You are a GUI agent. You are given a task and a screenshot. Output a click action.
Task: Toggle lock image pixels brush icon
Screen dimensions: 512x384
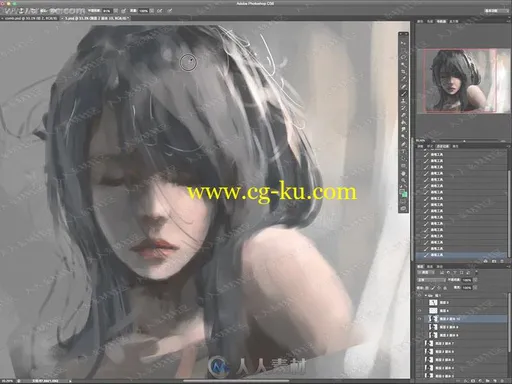click(433, 287)
